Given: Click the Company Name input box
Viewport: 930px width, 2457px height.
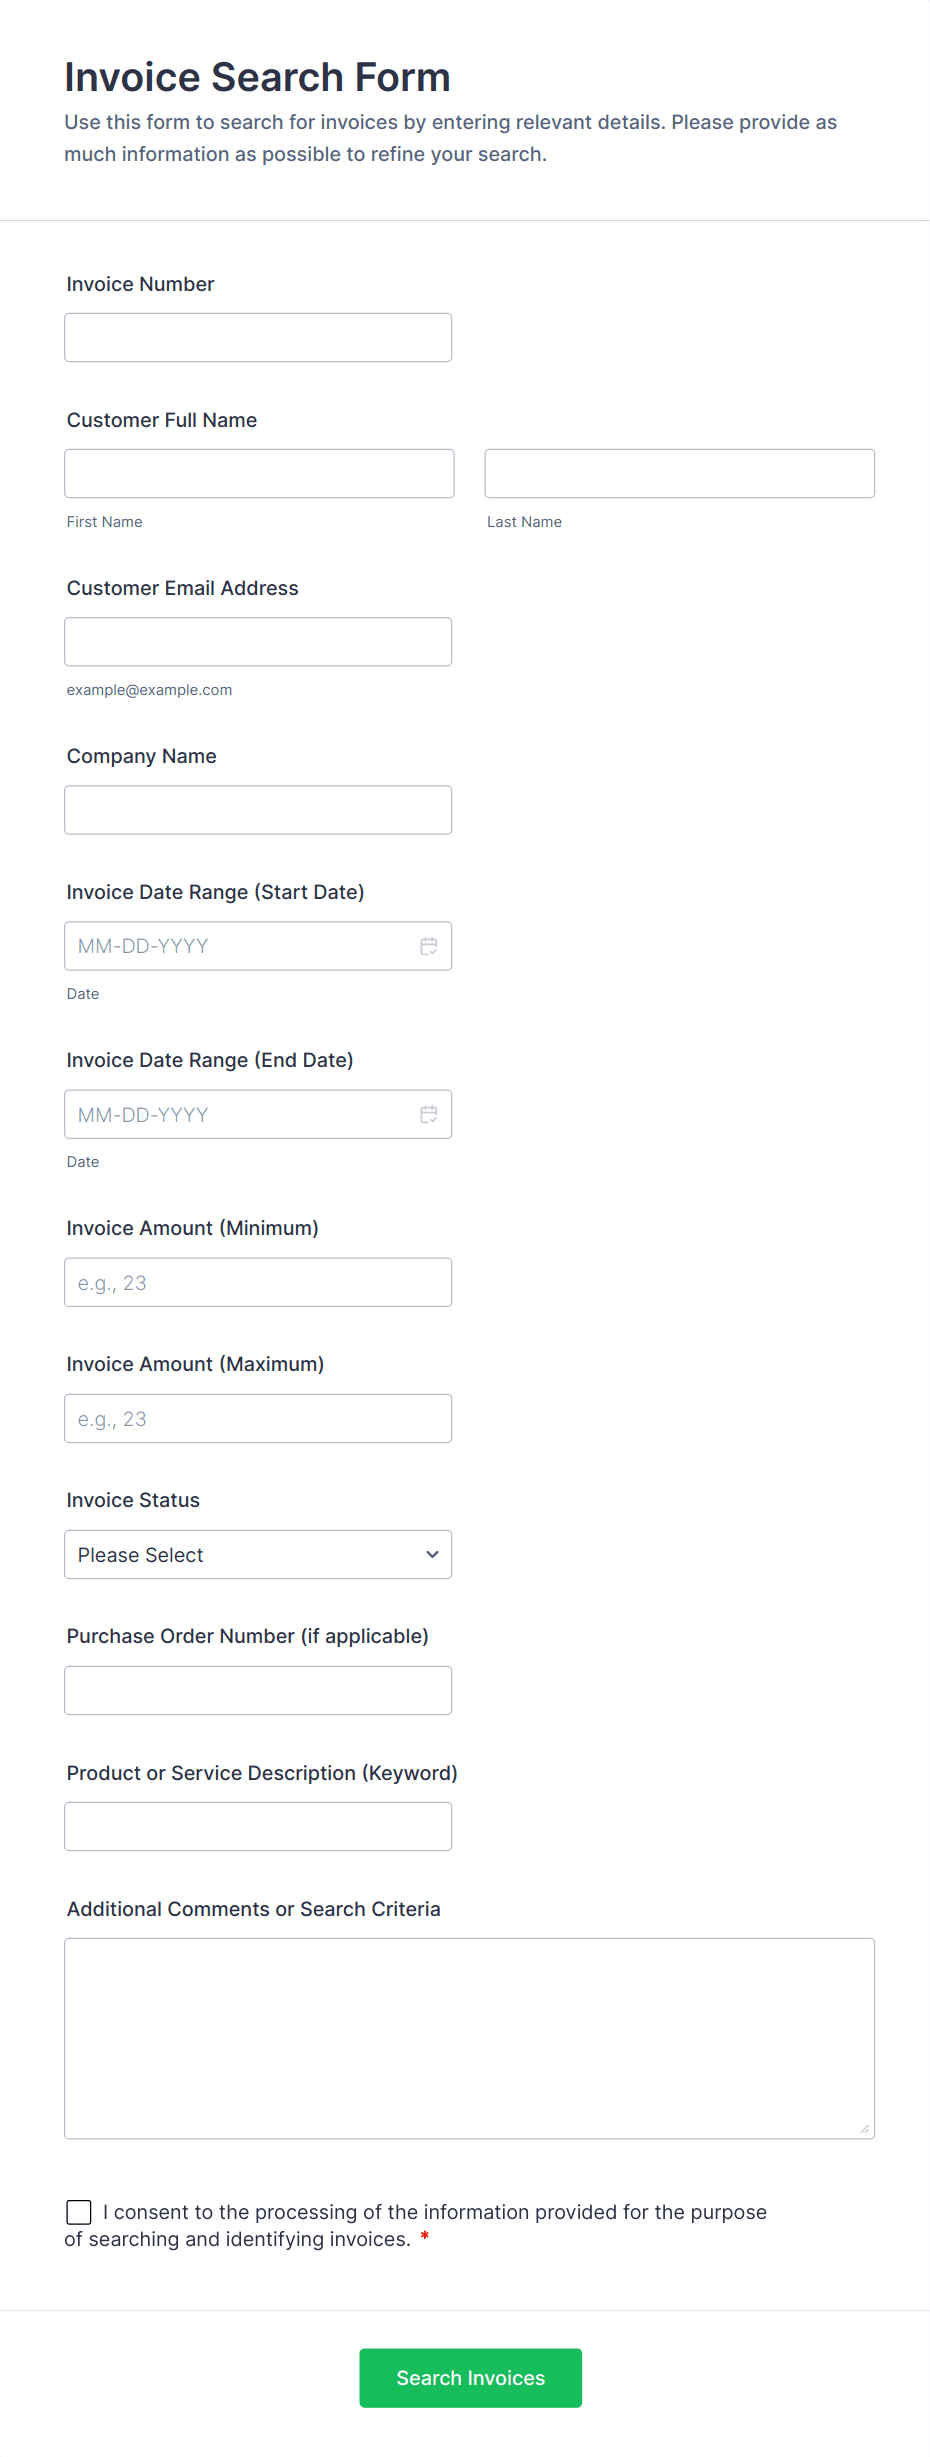Looking at the screenshot, I should pos(257,809).
